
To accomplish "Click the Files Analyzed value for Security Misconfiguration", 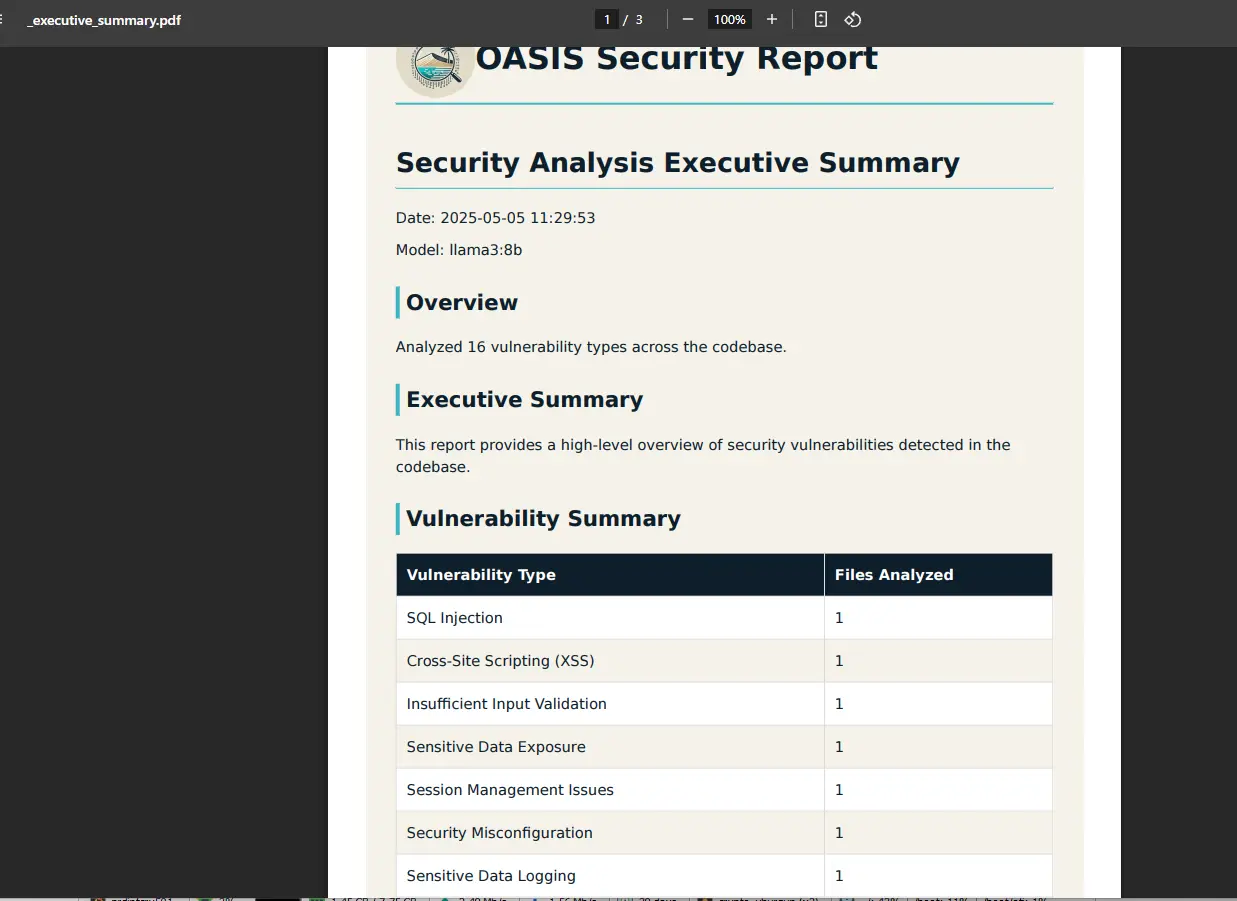I will (x=938, y=833).
